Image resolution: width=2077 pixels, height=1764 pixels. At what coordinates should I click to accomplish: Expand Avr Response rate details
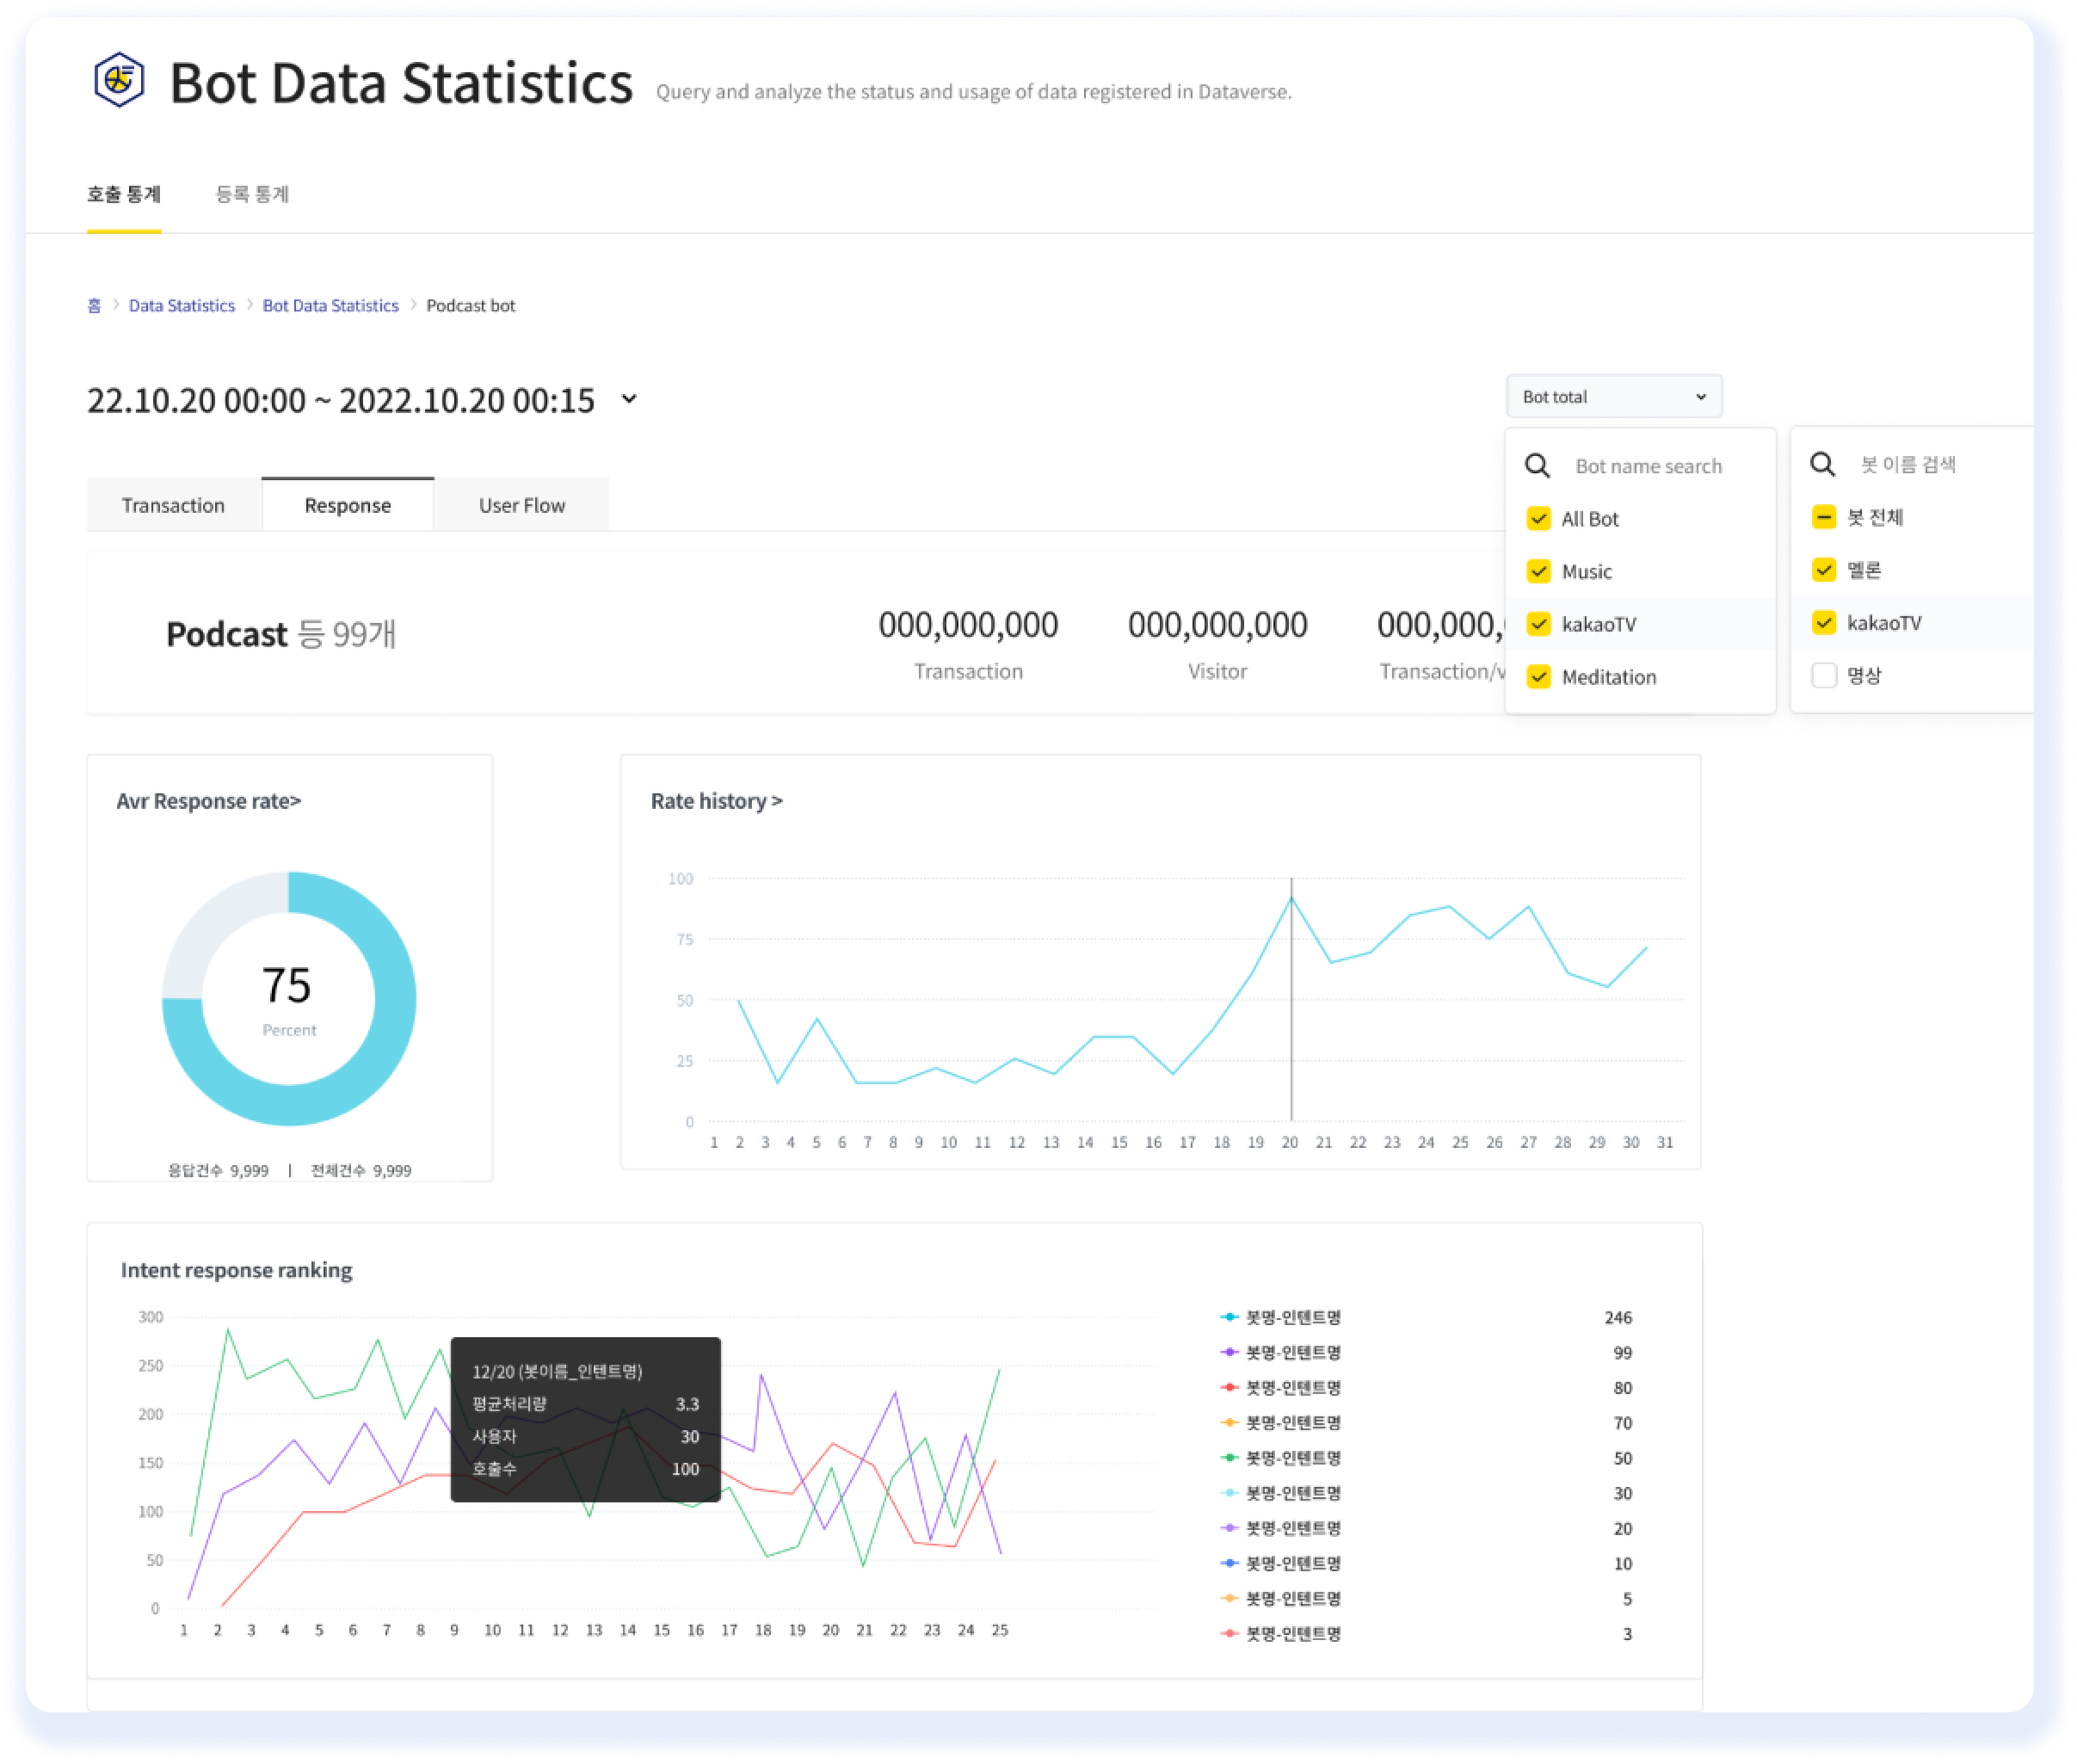coord(208,801)
